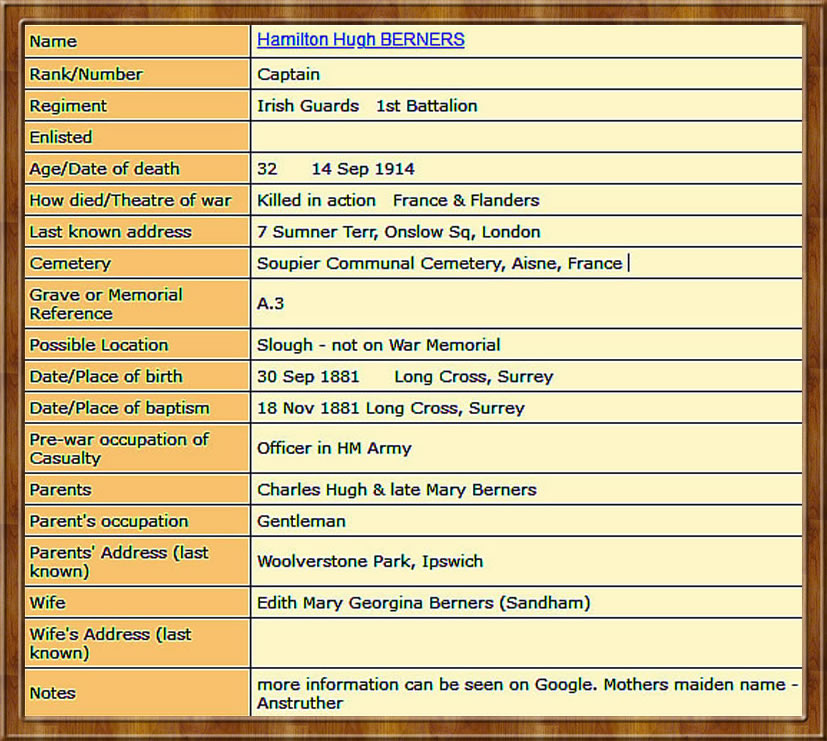The image size is (827, 741).
Task: Click the A.3 grave reference value
Action: [x=271, y=304]
